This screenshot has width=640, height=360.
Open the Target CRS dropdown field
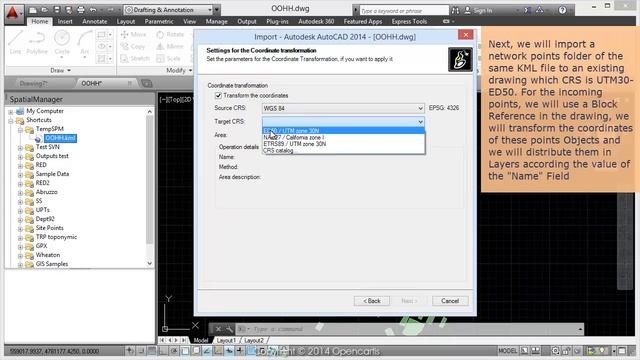click(343, 122)
